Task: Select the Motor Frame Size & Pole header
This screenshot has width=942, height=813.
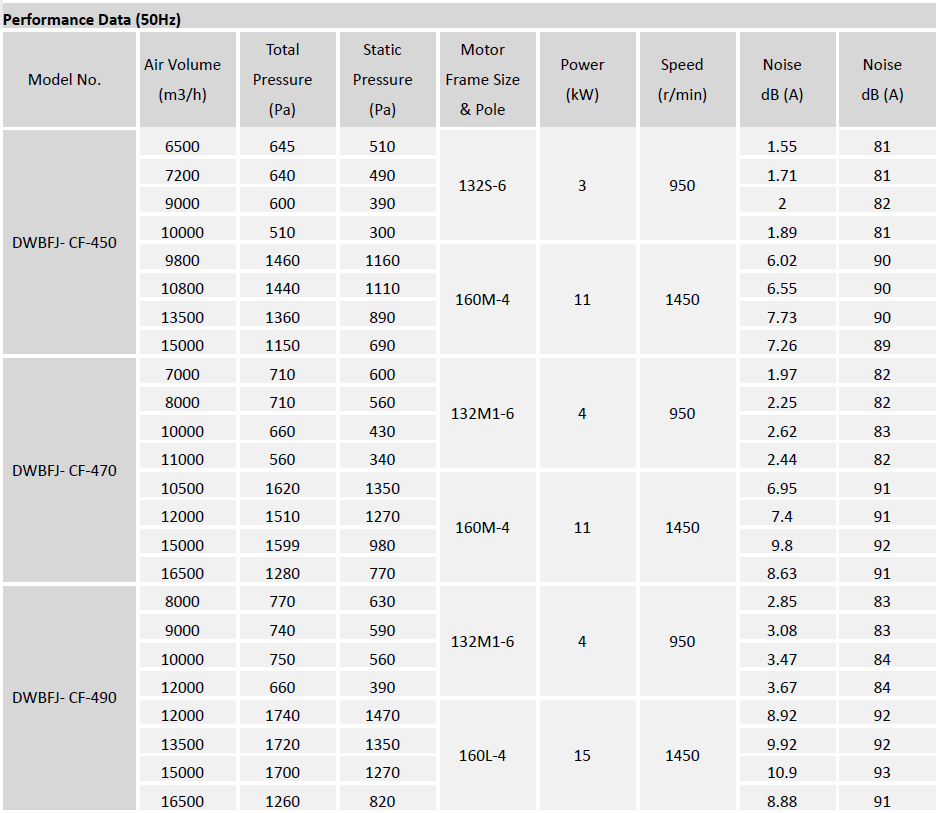Action: pos(482,80)
